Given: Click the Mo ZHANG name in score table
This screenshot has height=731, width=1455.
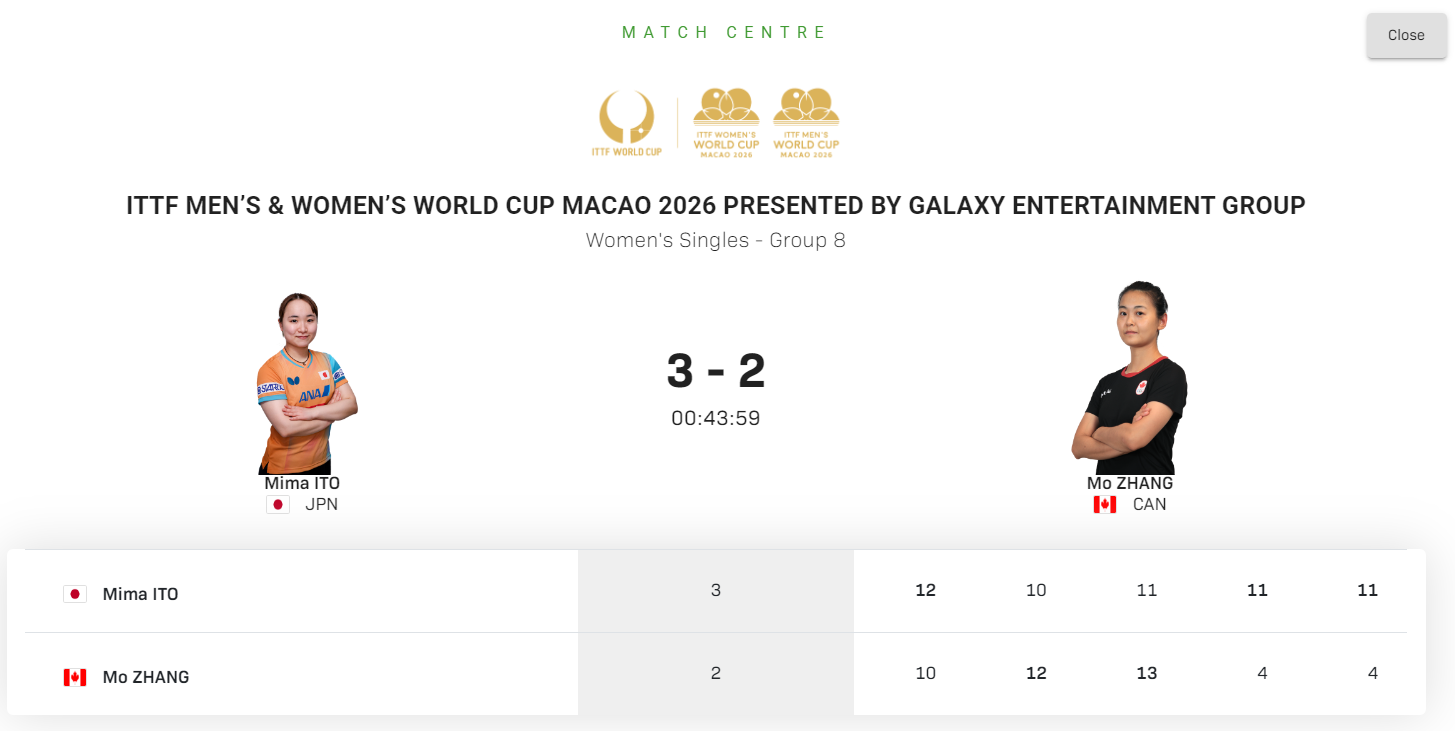Looking at the screenshot, I should pyautogui.click(x=146, y=677).
